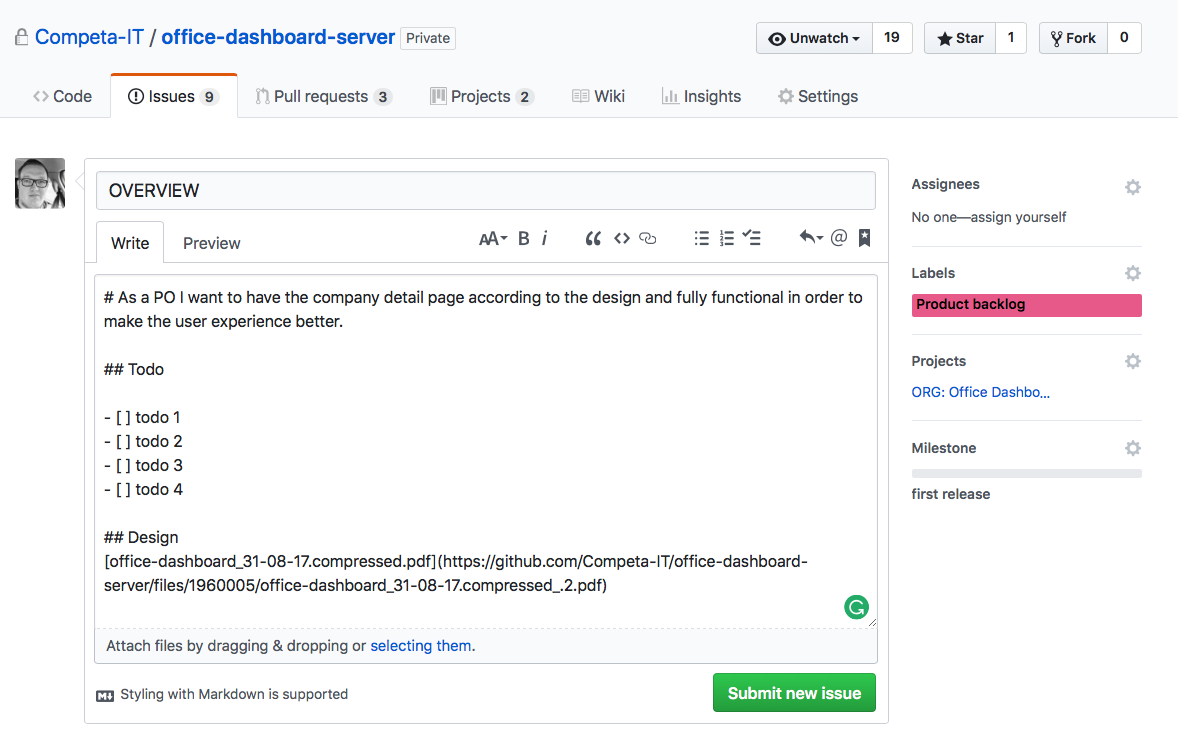Switch to the Preview tab
The image size is (1178, 756).
(212, 243)
